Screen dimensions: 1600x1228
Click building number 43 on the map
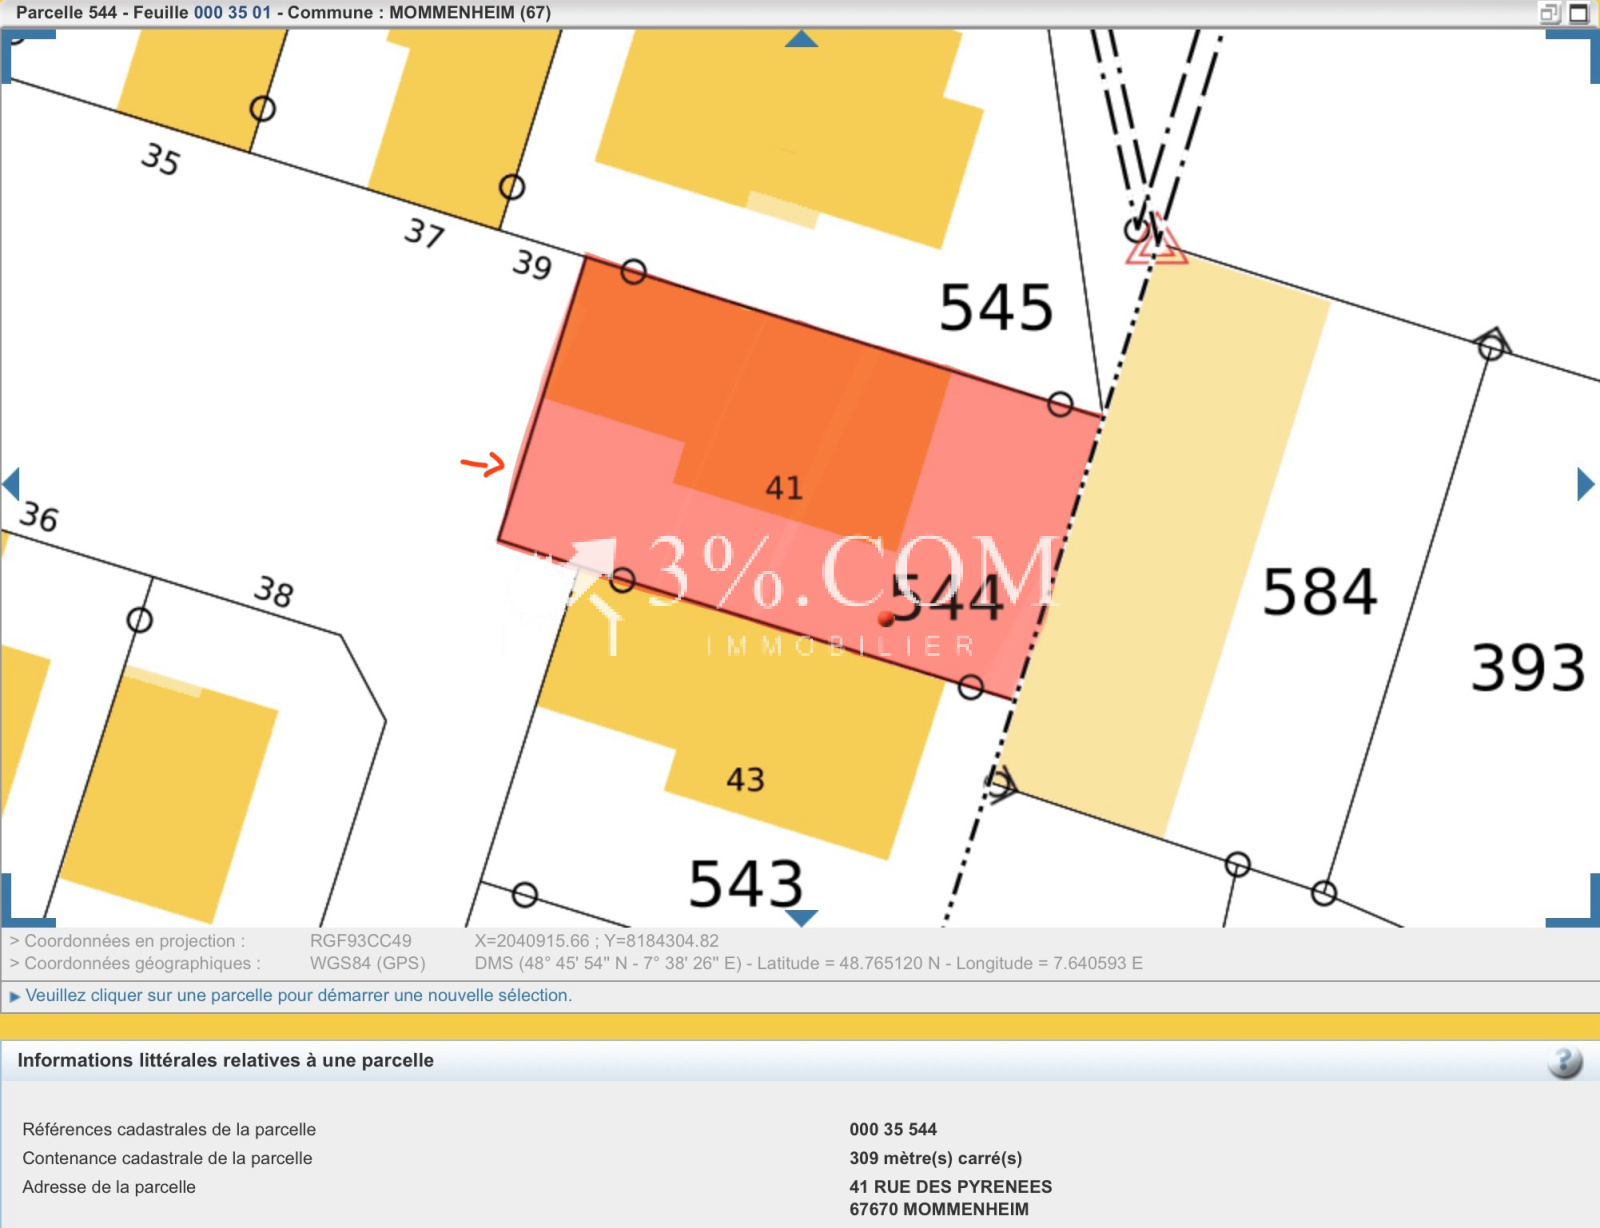[x=745, y=779]
